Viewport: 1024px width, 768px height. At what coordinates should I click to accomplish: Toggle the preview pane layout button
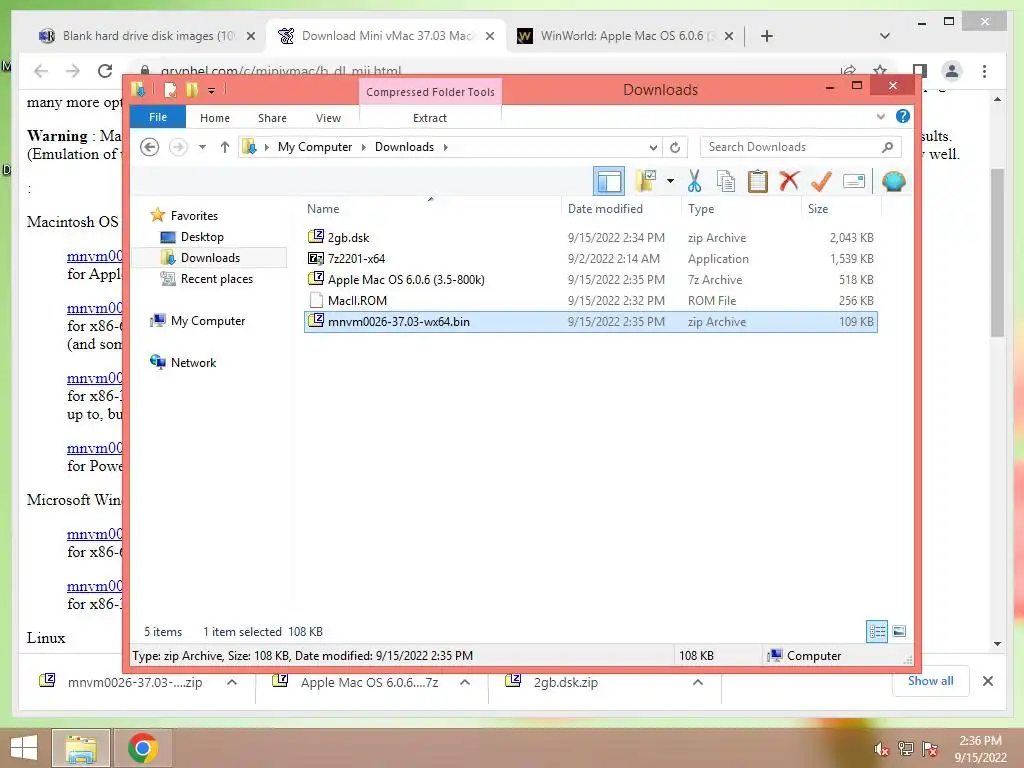609,181
